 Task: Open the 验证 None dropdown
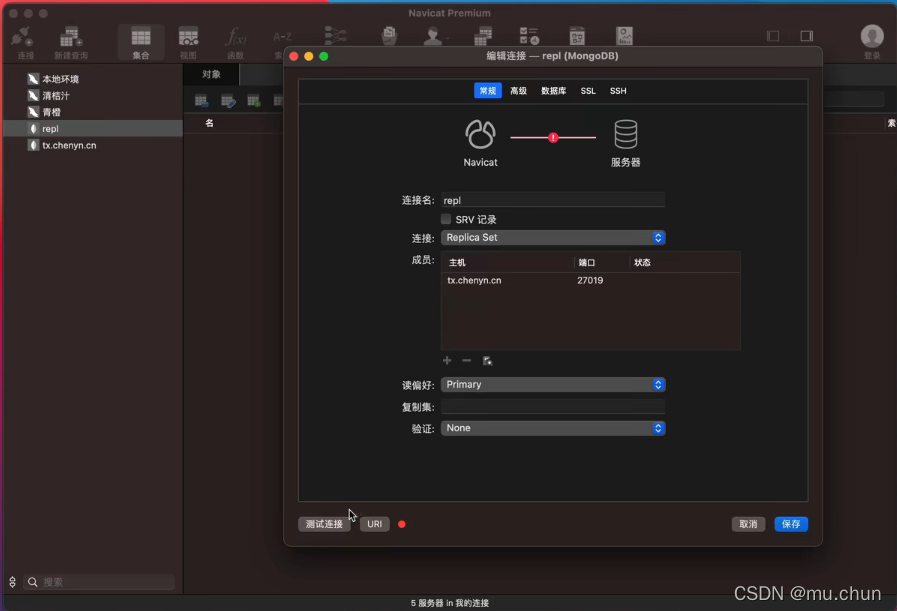click(553, 428)
